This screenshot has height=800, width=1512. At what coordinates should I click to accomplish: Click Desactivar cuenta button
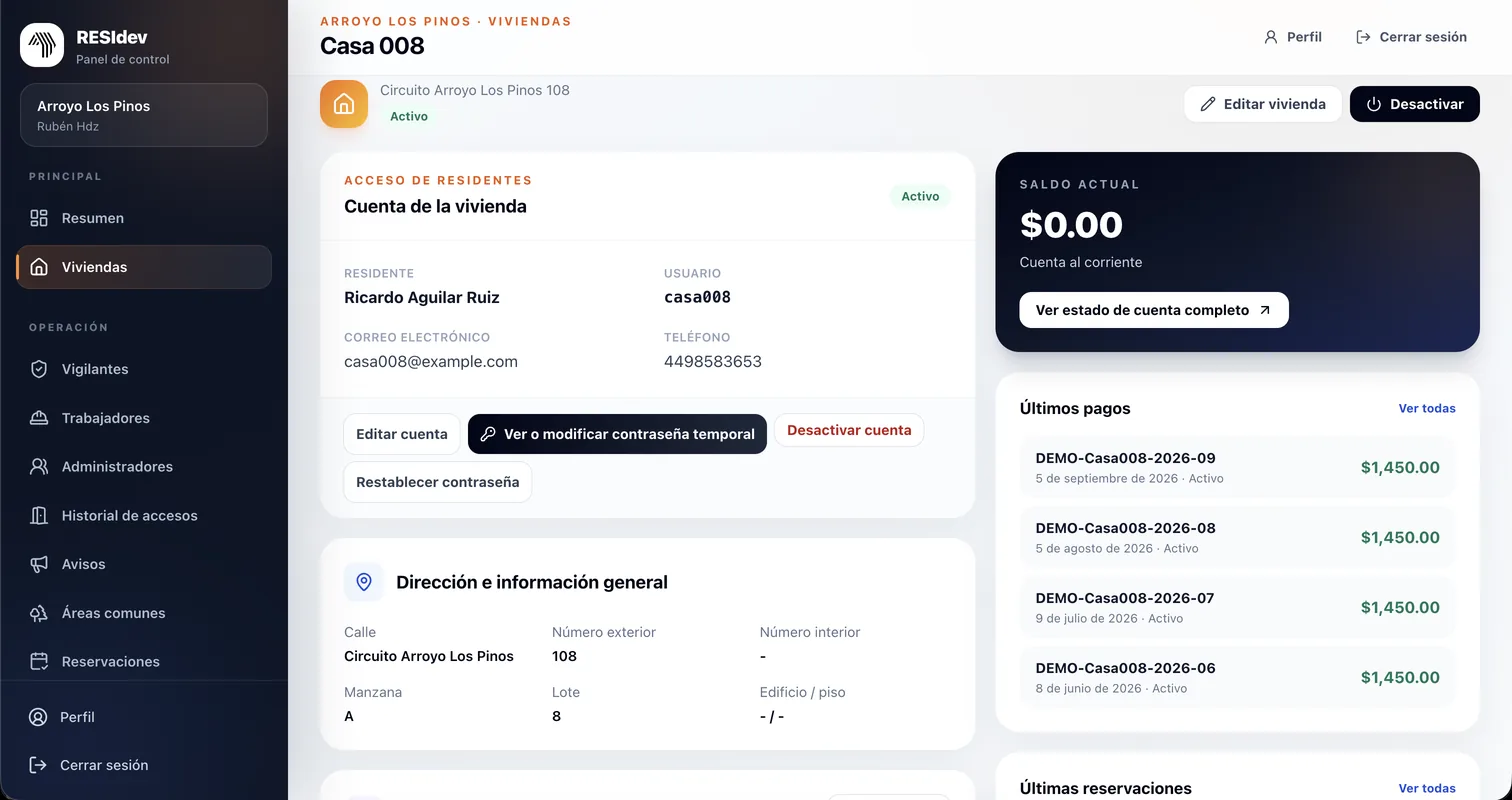849,430
